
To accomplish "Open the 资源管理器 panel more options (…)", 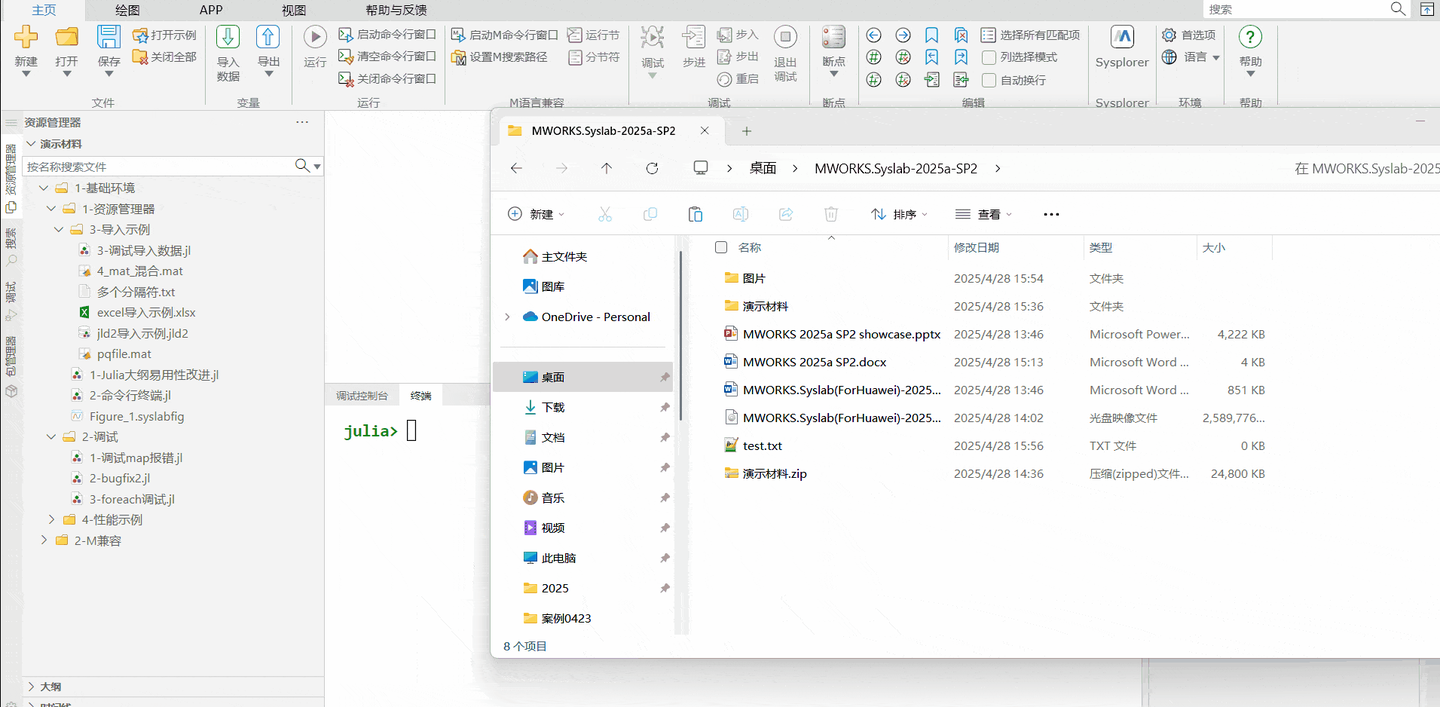I will click(x=303, y=122).
